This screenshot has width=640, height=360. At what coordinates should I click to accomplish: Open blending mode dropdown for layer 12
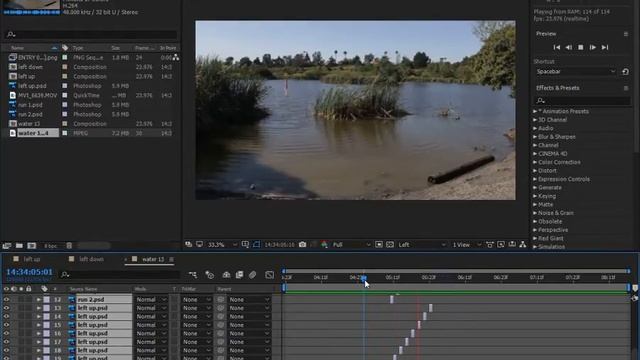tap(151, 300)
